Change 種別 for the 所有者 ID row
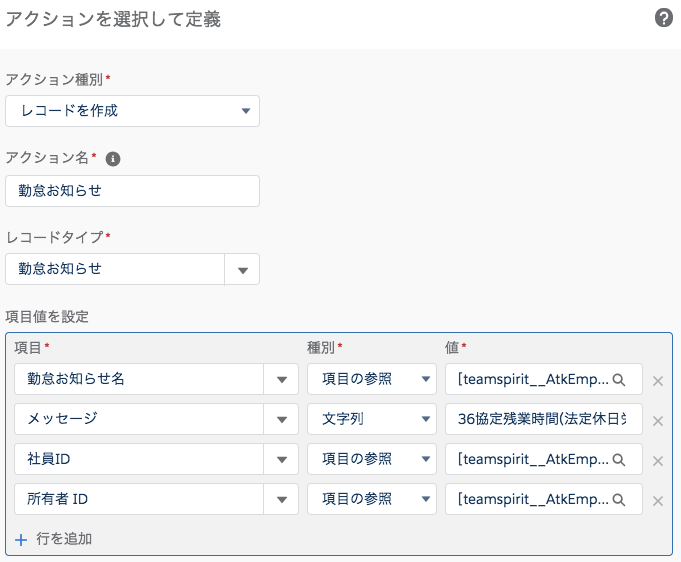The image size is (681, 562). (x=372, y=499)
